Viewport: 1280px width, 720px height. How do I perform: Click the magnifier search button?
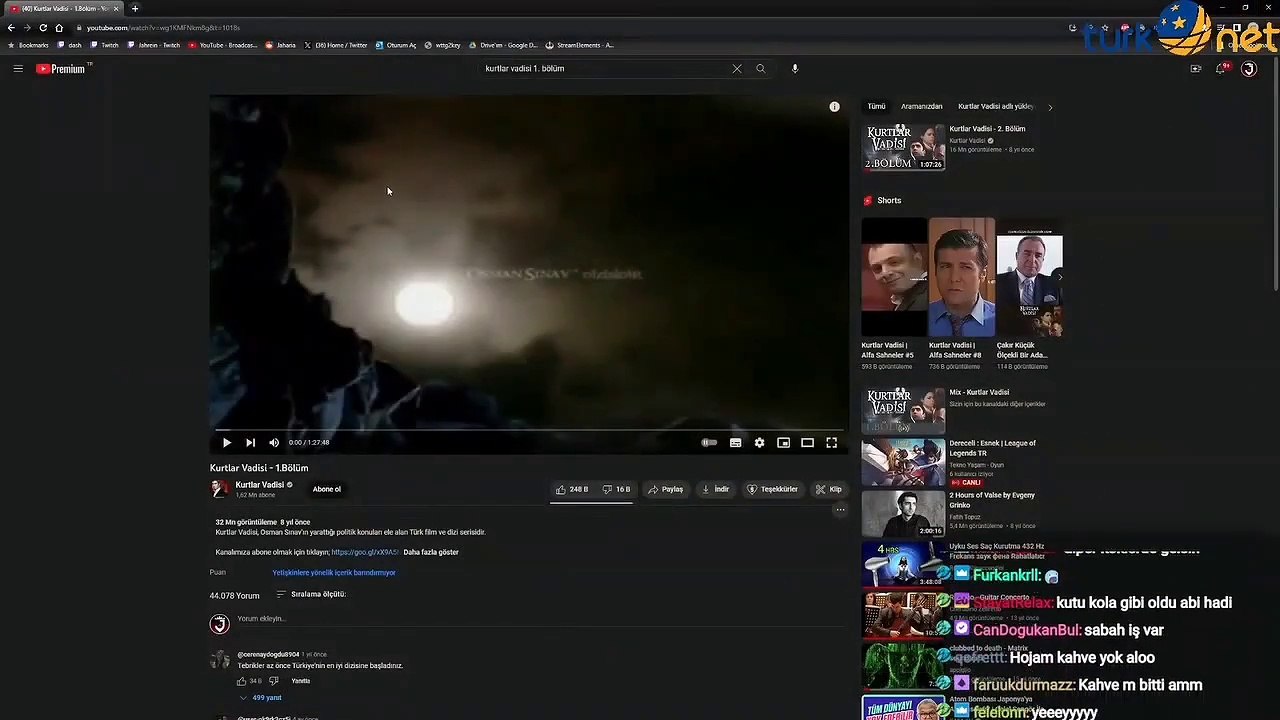click(761, 69)
